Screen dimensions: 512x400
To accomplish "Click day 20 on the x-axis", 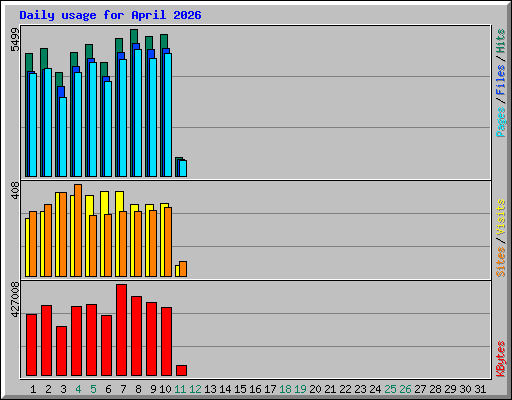I will pos(315,389).
